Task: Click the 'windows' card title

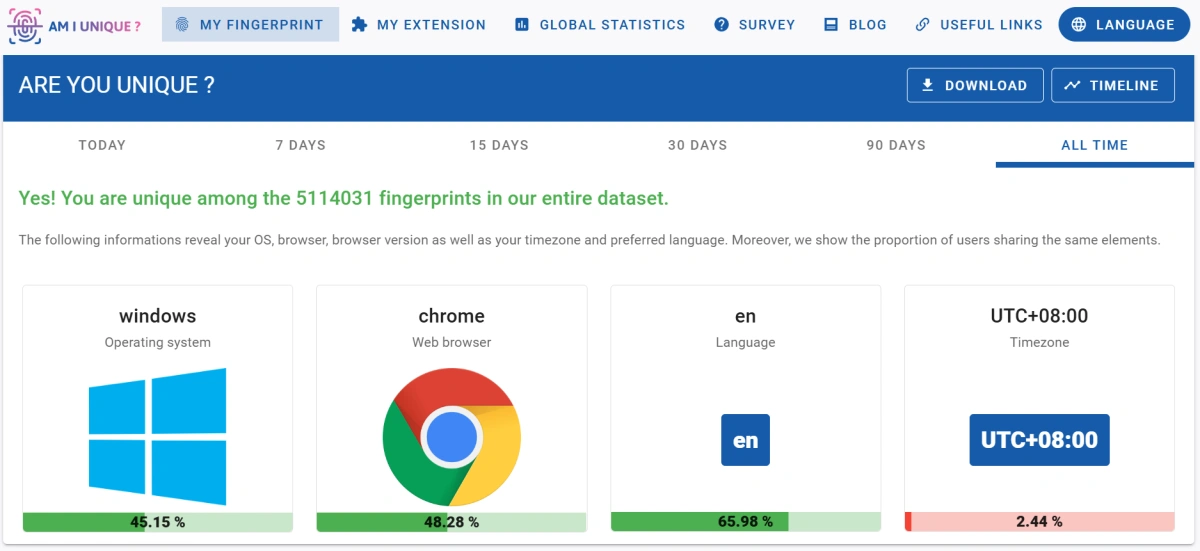Action: (157, 316)
